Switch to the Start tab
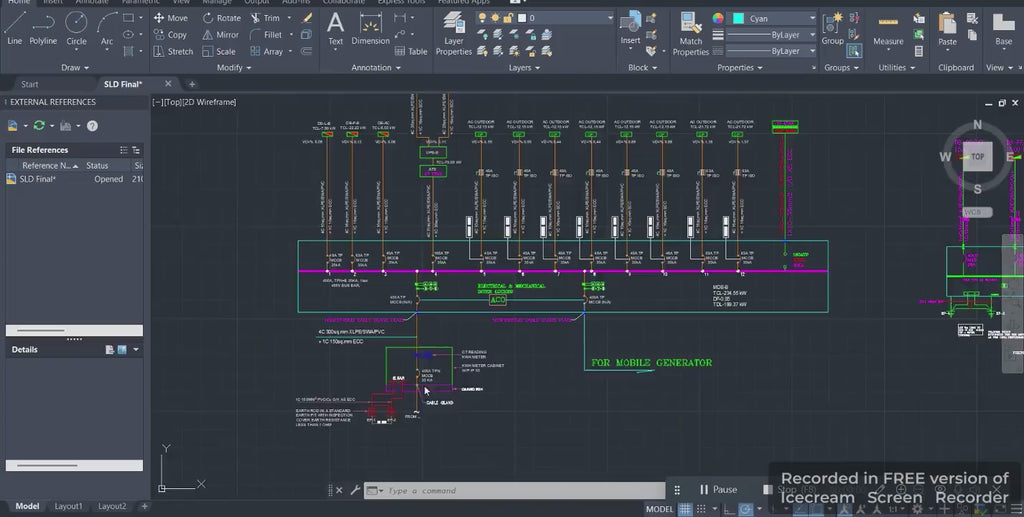 point(29,84)
